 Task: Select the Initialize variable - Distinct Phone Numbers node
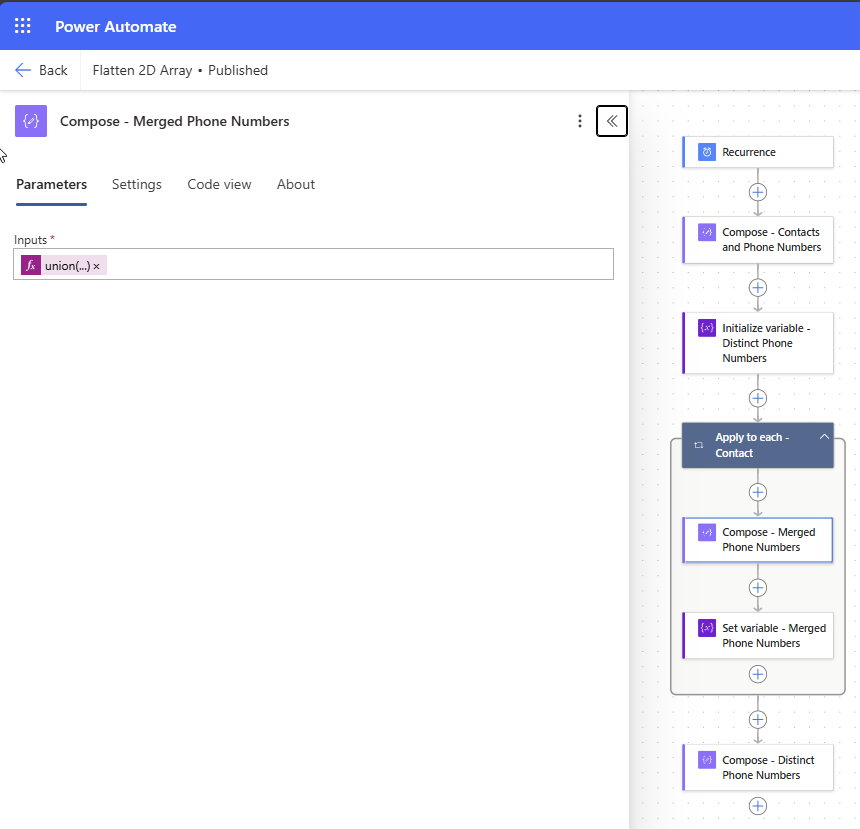pos(757,343)
